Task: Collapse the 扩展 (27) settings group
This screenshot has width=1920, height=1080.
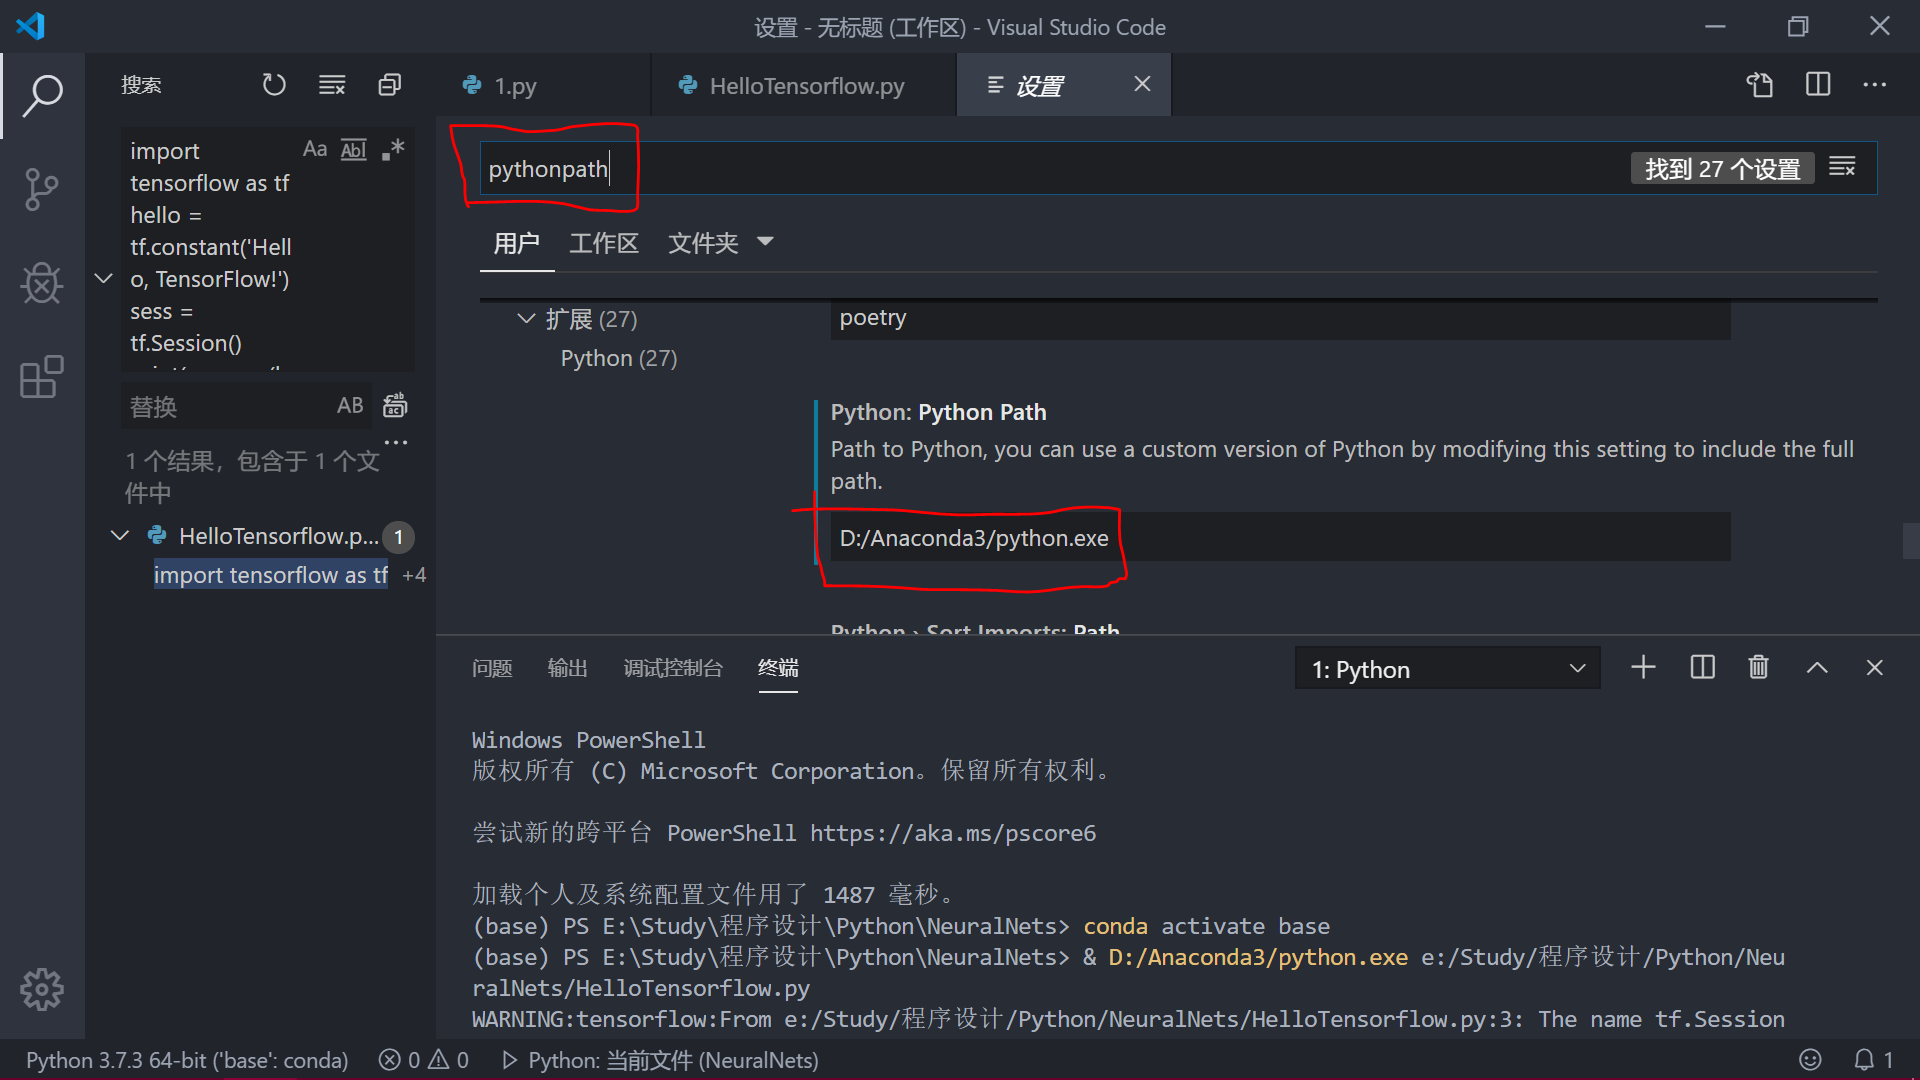Action: (526, 319)
